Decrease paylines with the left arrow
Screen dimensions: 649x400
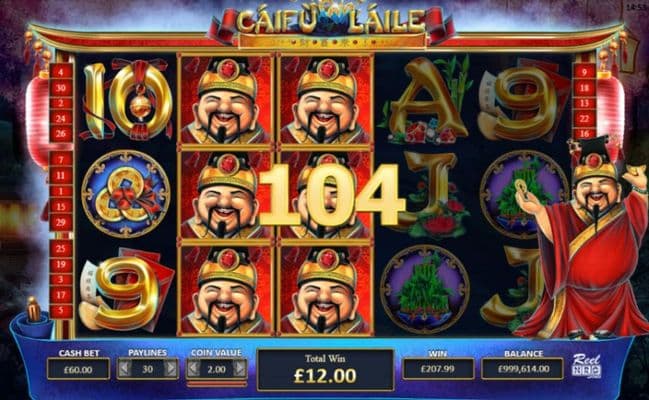coord(125,368)
